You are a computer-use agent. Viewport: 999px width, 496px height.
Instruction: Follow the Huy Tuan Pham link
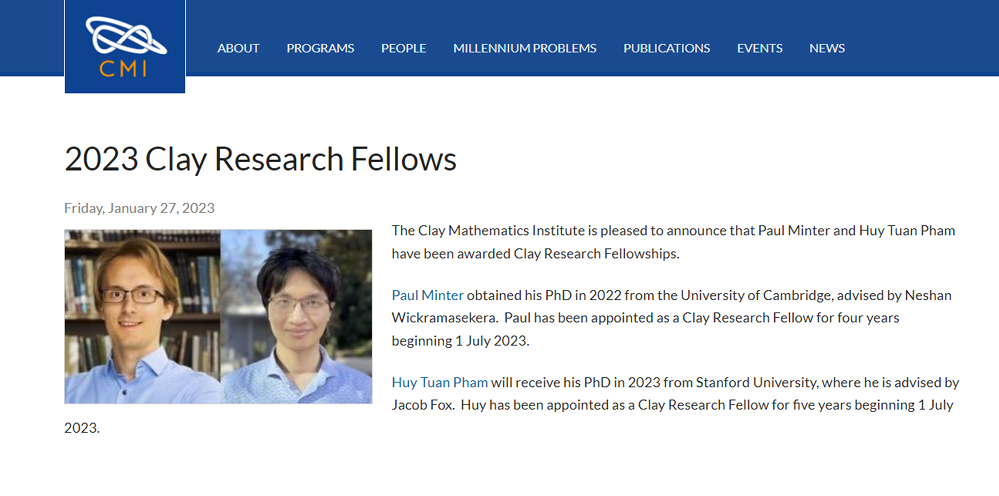pos(440,383)
